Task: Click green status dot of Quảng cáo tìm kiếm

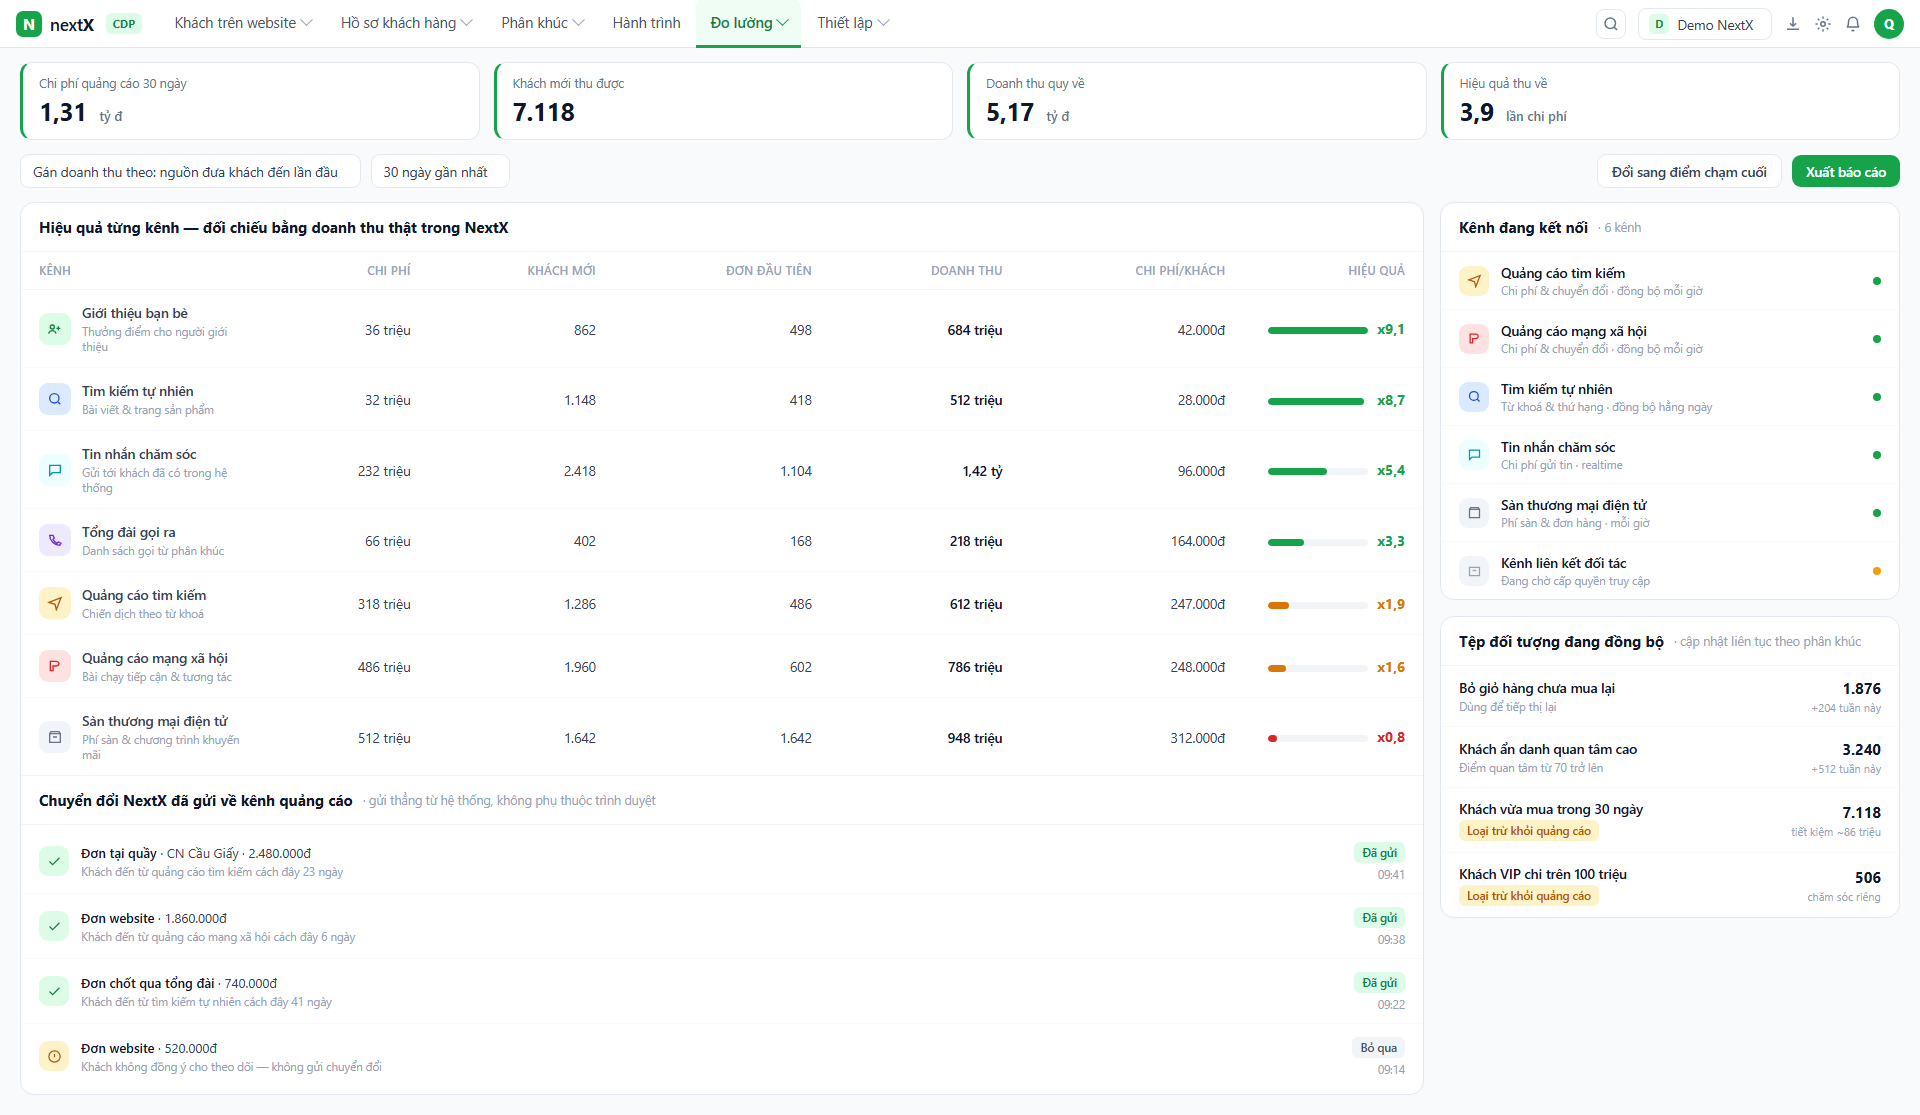Action: (x=1877, y=281)
